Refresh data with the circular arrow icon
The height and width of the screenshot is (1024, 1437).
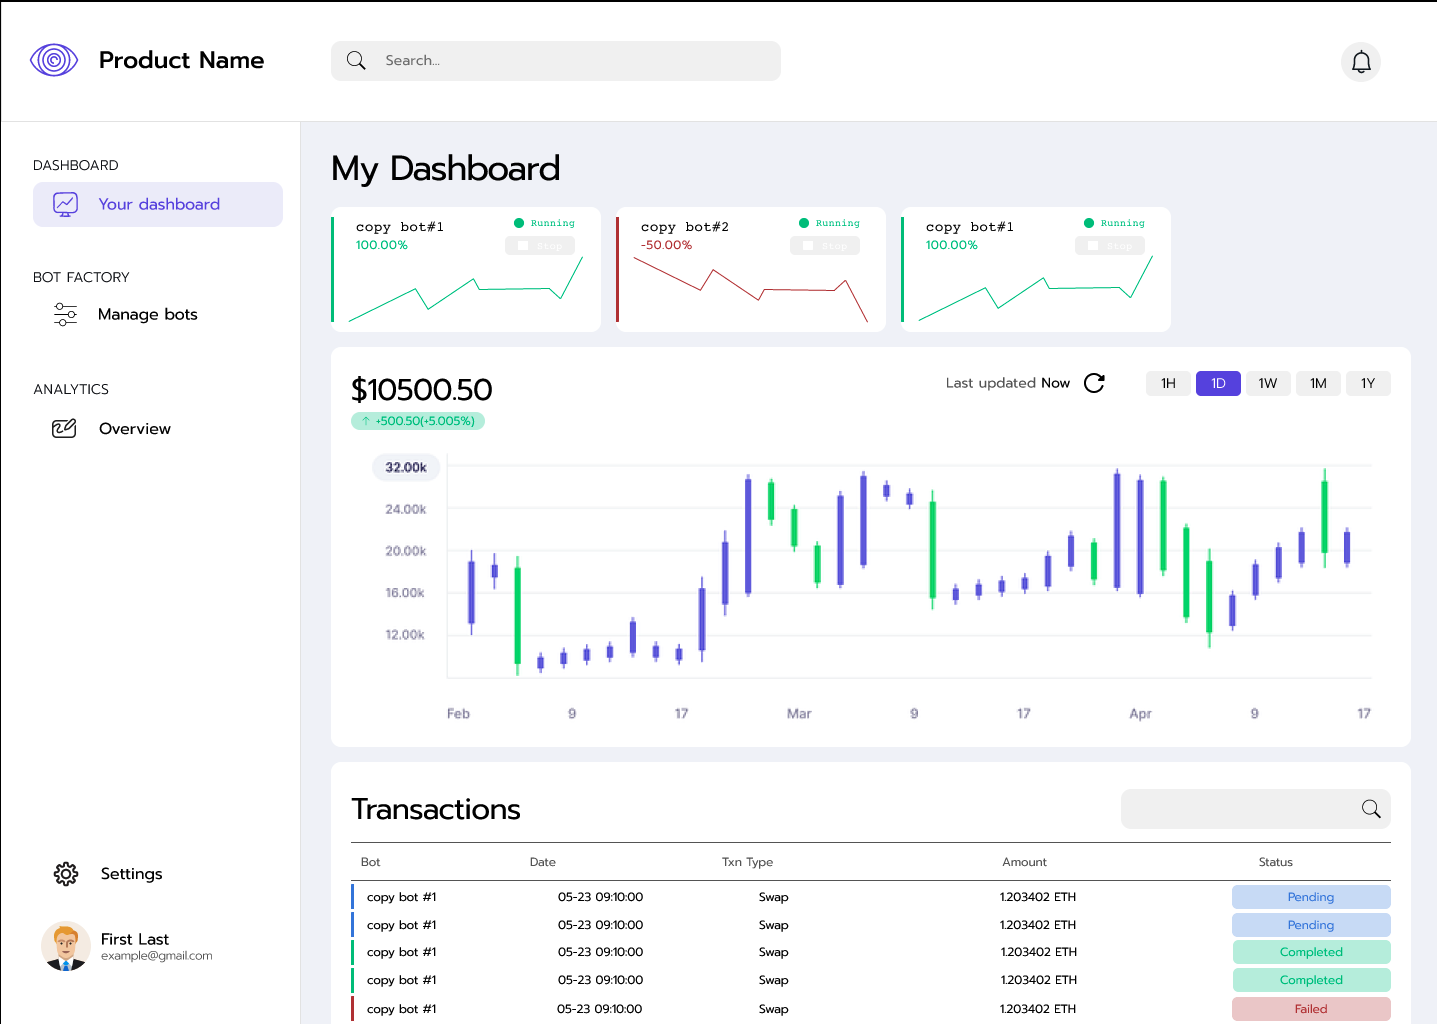click(1094, 383)
